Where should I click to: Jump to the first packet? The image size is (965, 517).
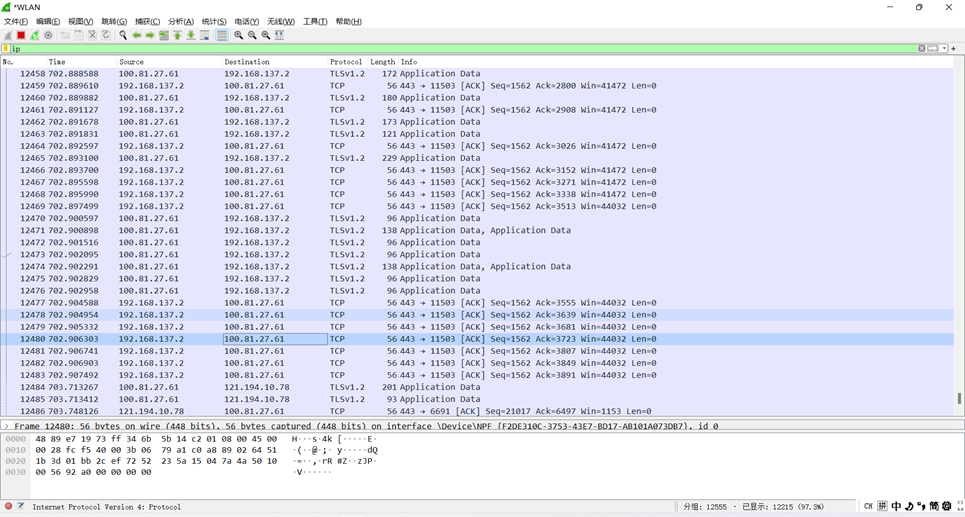pos(177,35)
